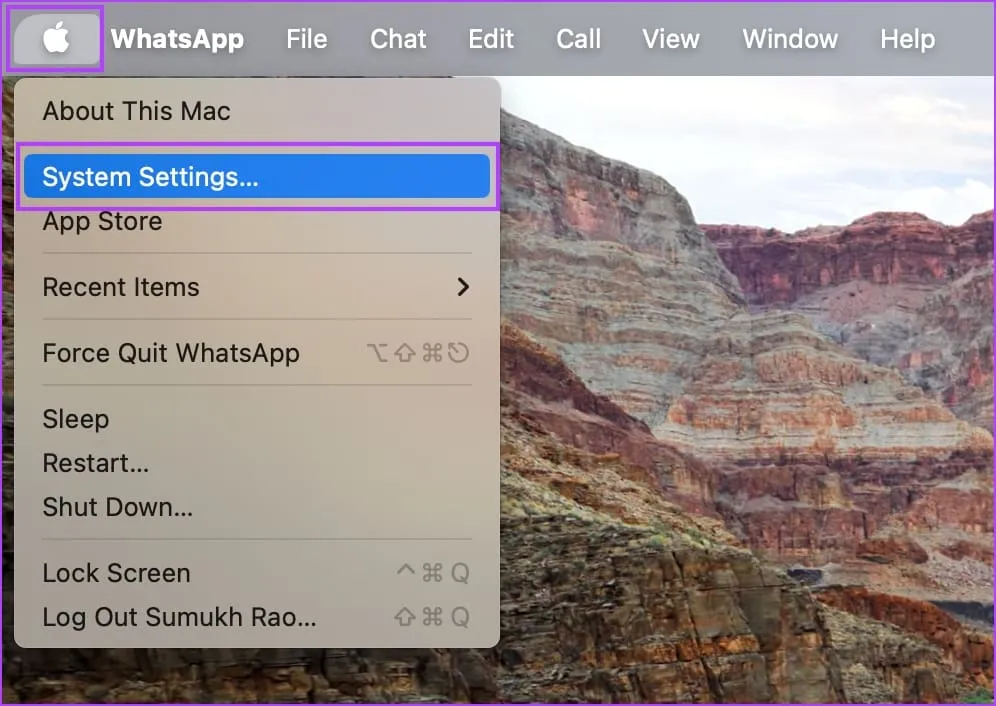Select Shut Down from the menu
Viewport: 996px width, 706px height.
pyautogui.click(x=117, y=507)
